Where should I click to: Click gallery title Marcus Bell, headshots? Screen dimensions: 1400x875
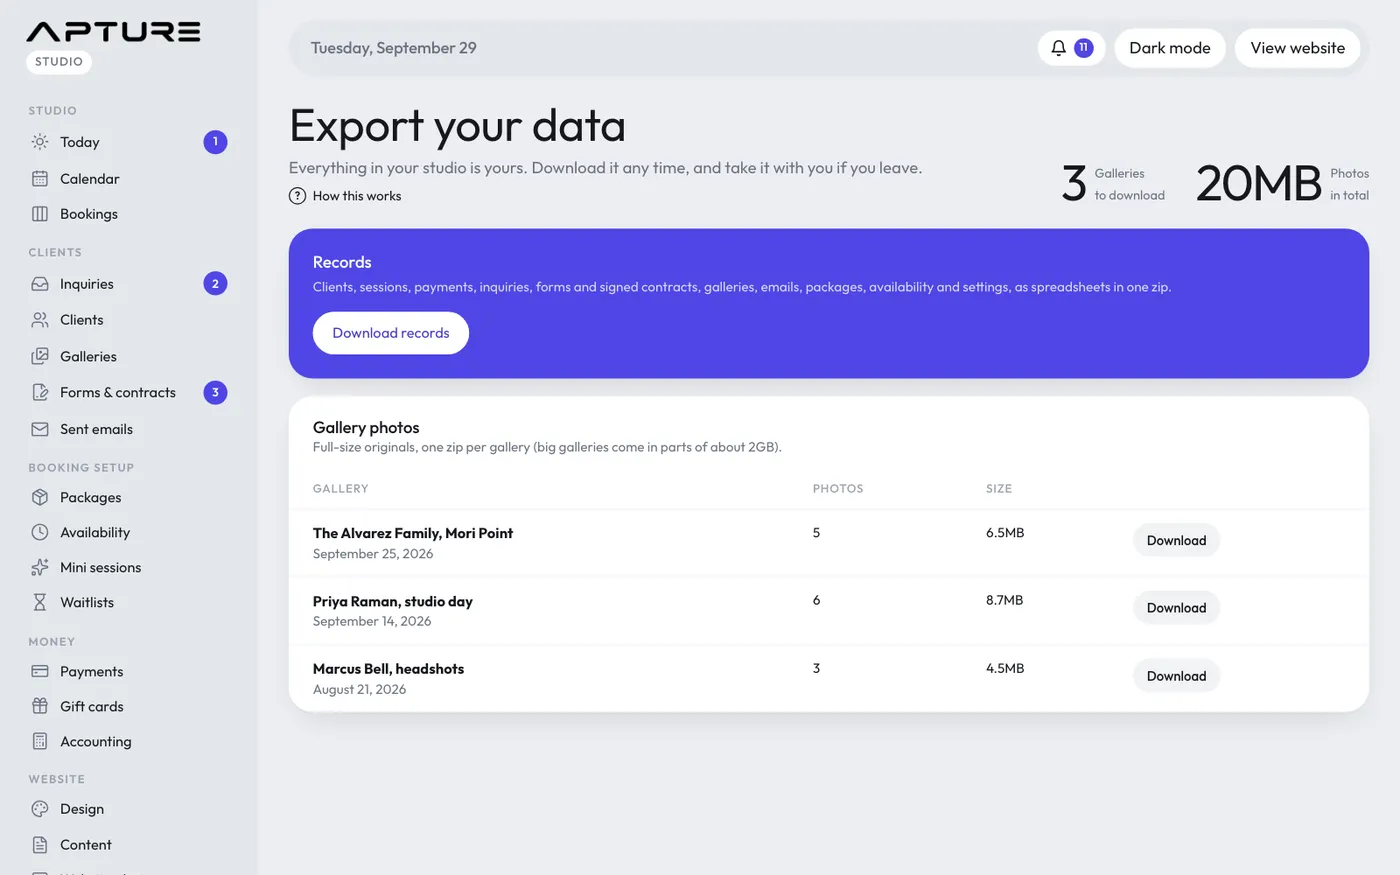(388, 669)
